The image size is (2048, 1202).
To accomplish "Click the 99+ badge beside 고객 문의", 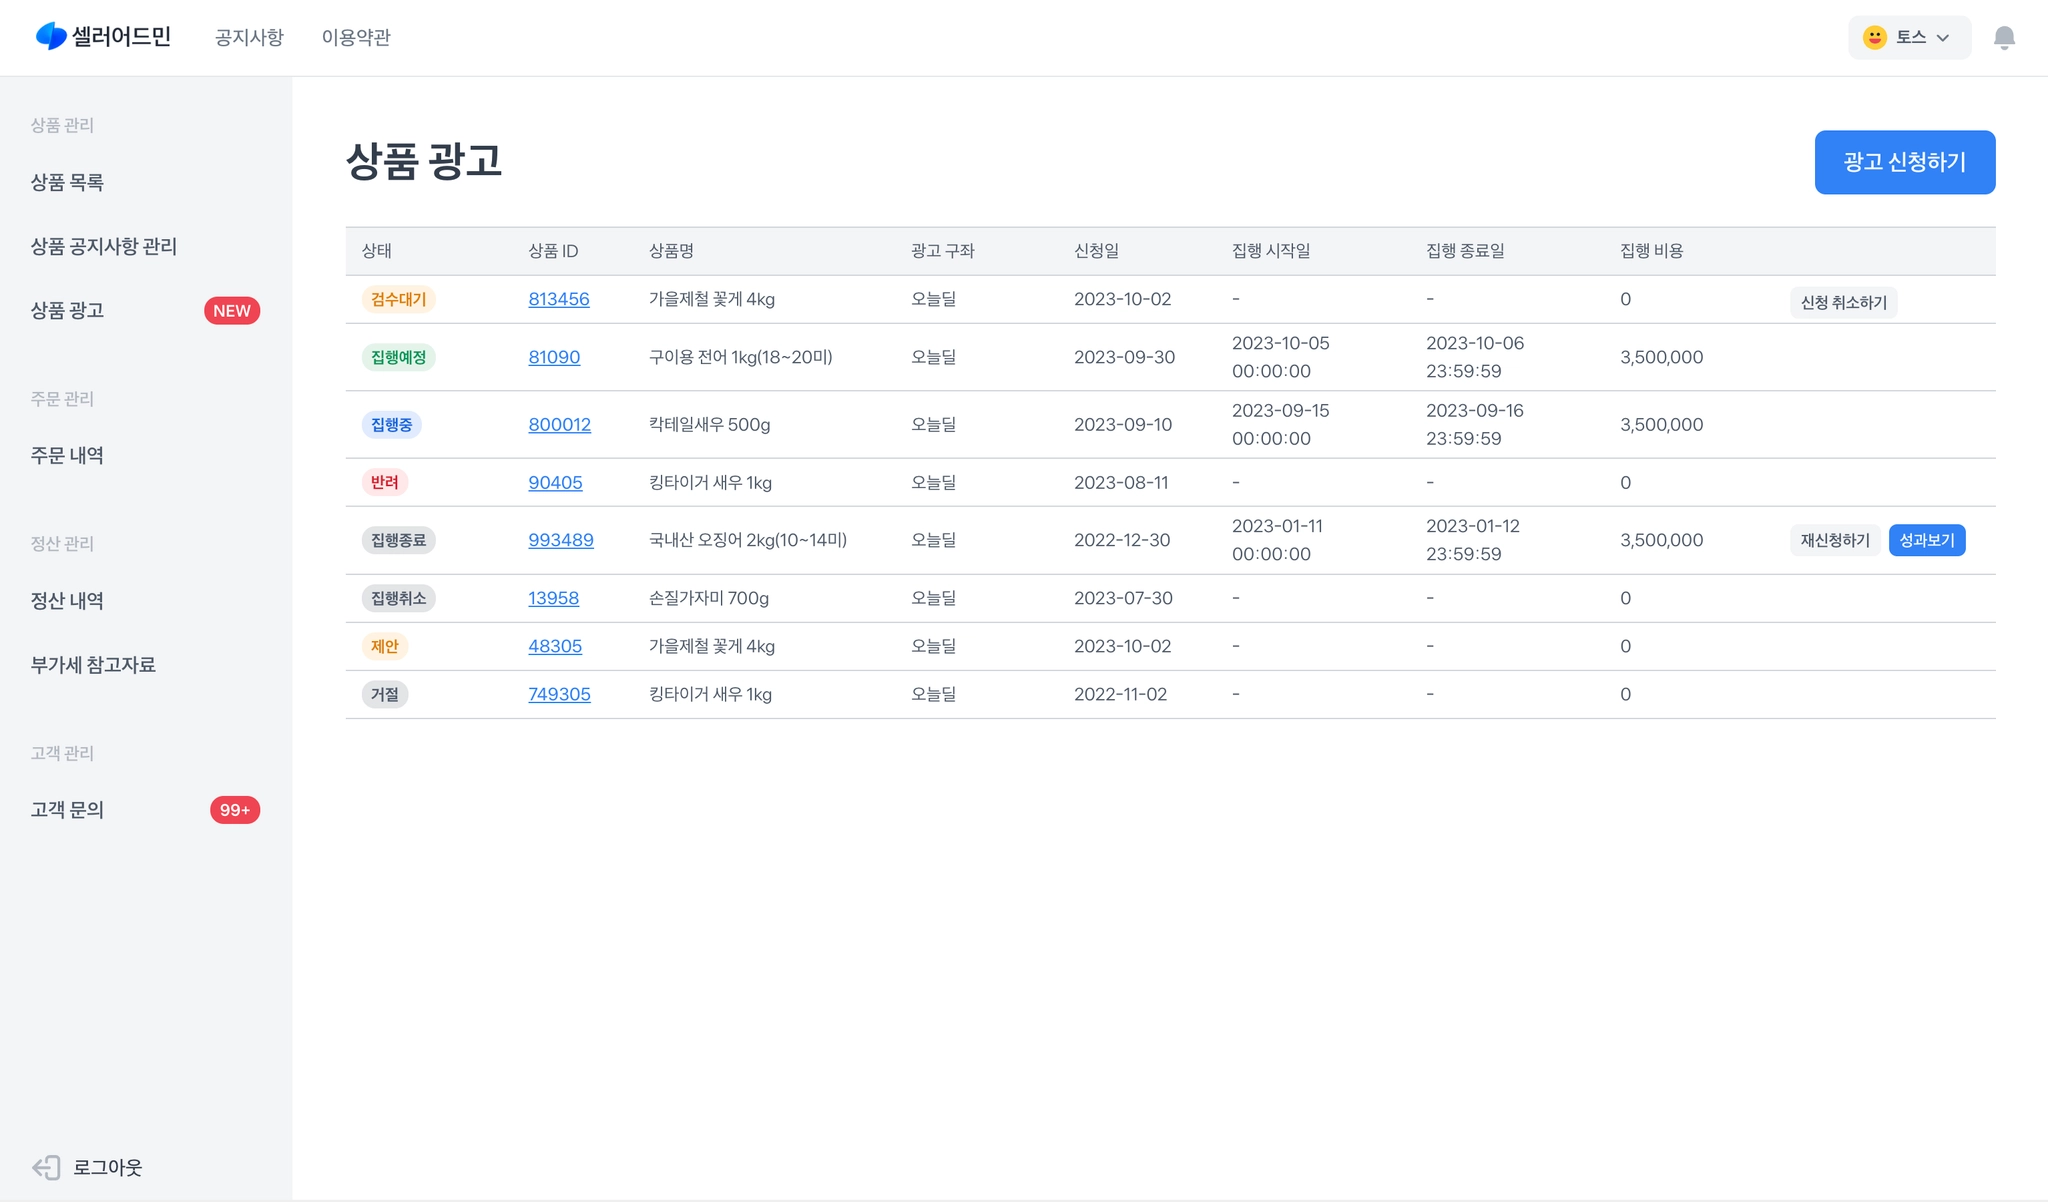I will click(235, 810).
